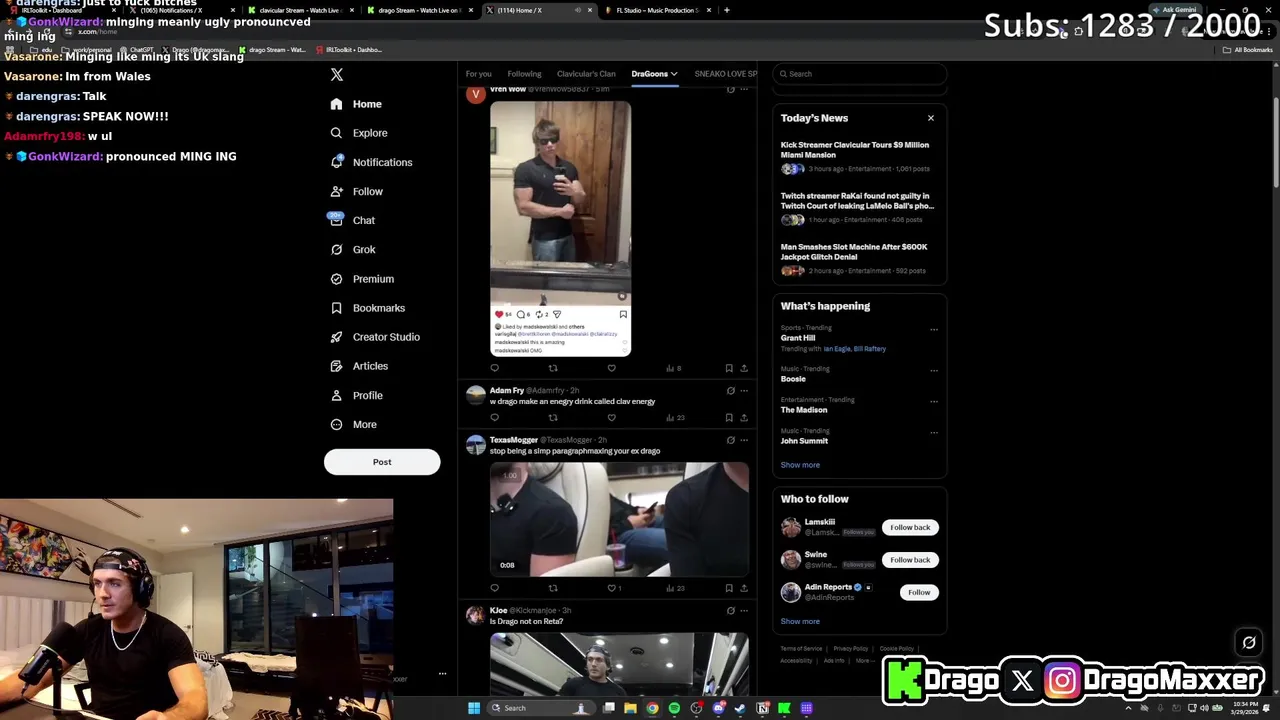The height and width of the screenshot is (720, 1280).
Task: Open the Grok floating button
Action: coord(1249,643)
